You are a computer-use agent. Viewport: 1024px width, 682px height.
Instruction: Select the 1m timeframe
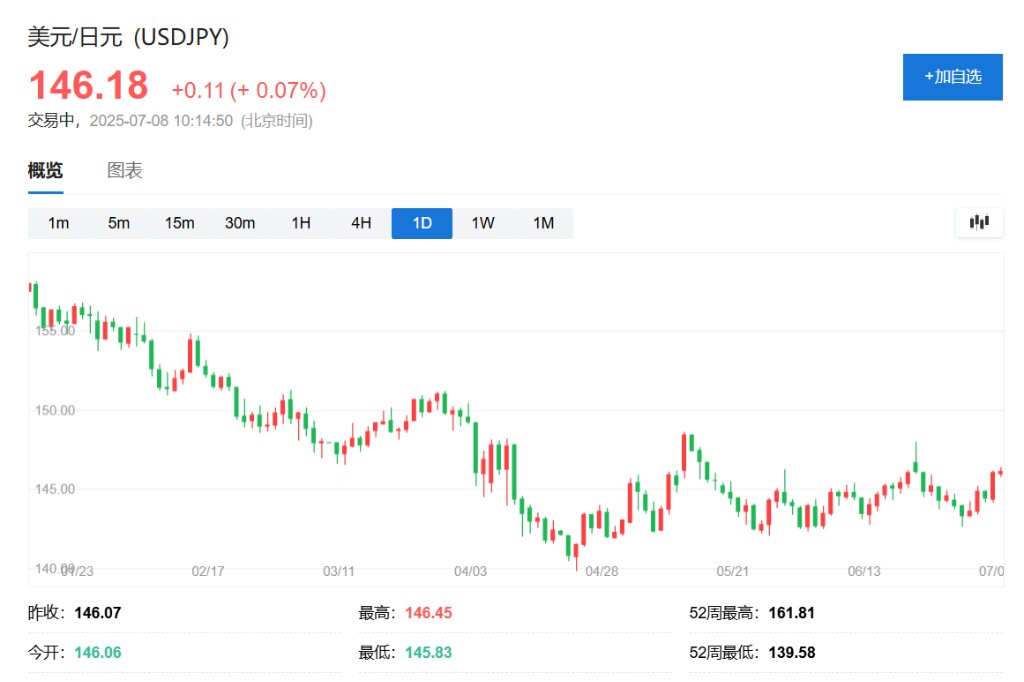click(58, 223)
